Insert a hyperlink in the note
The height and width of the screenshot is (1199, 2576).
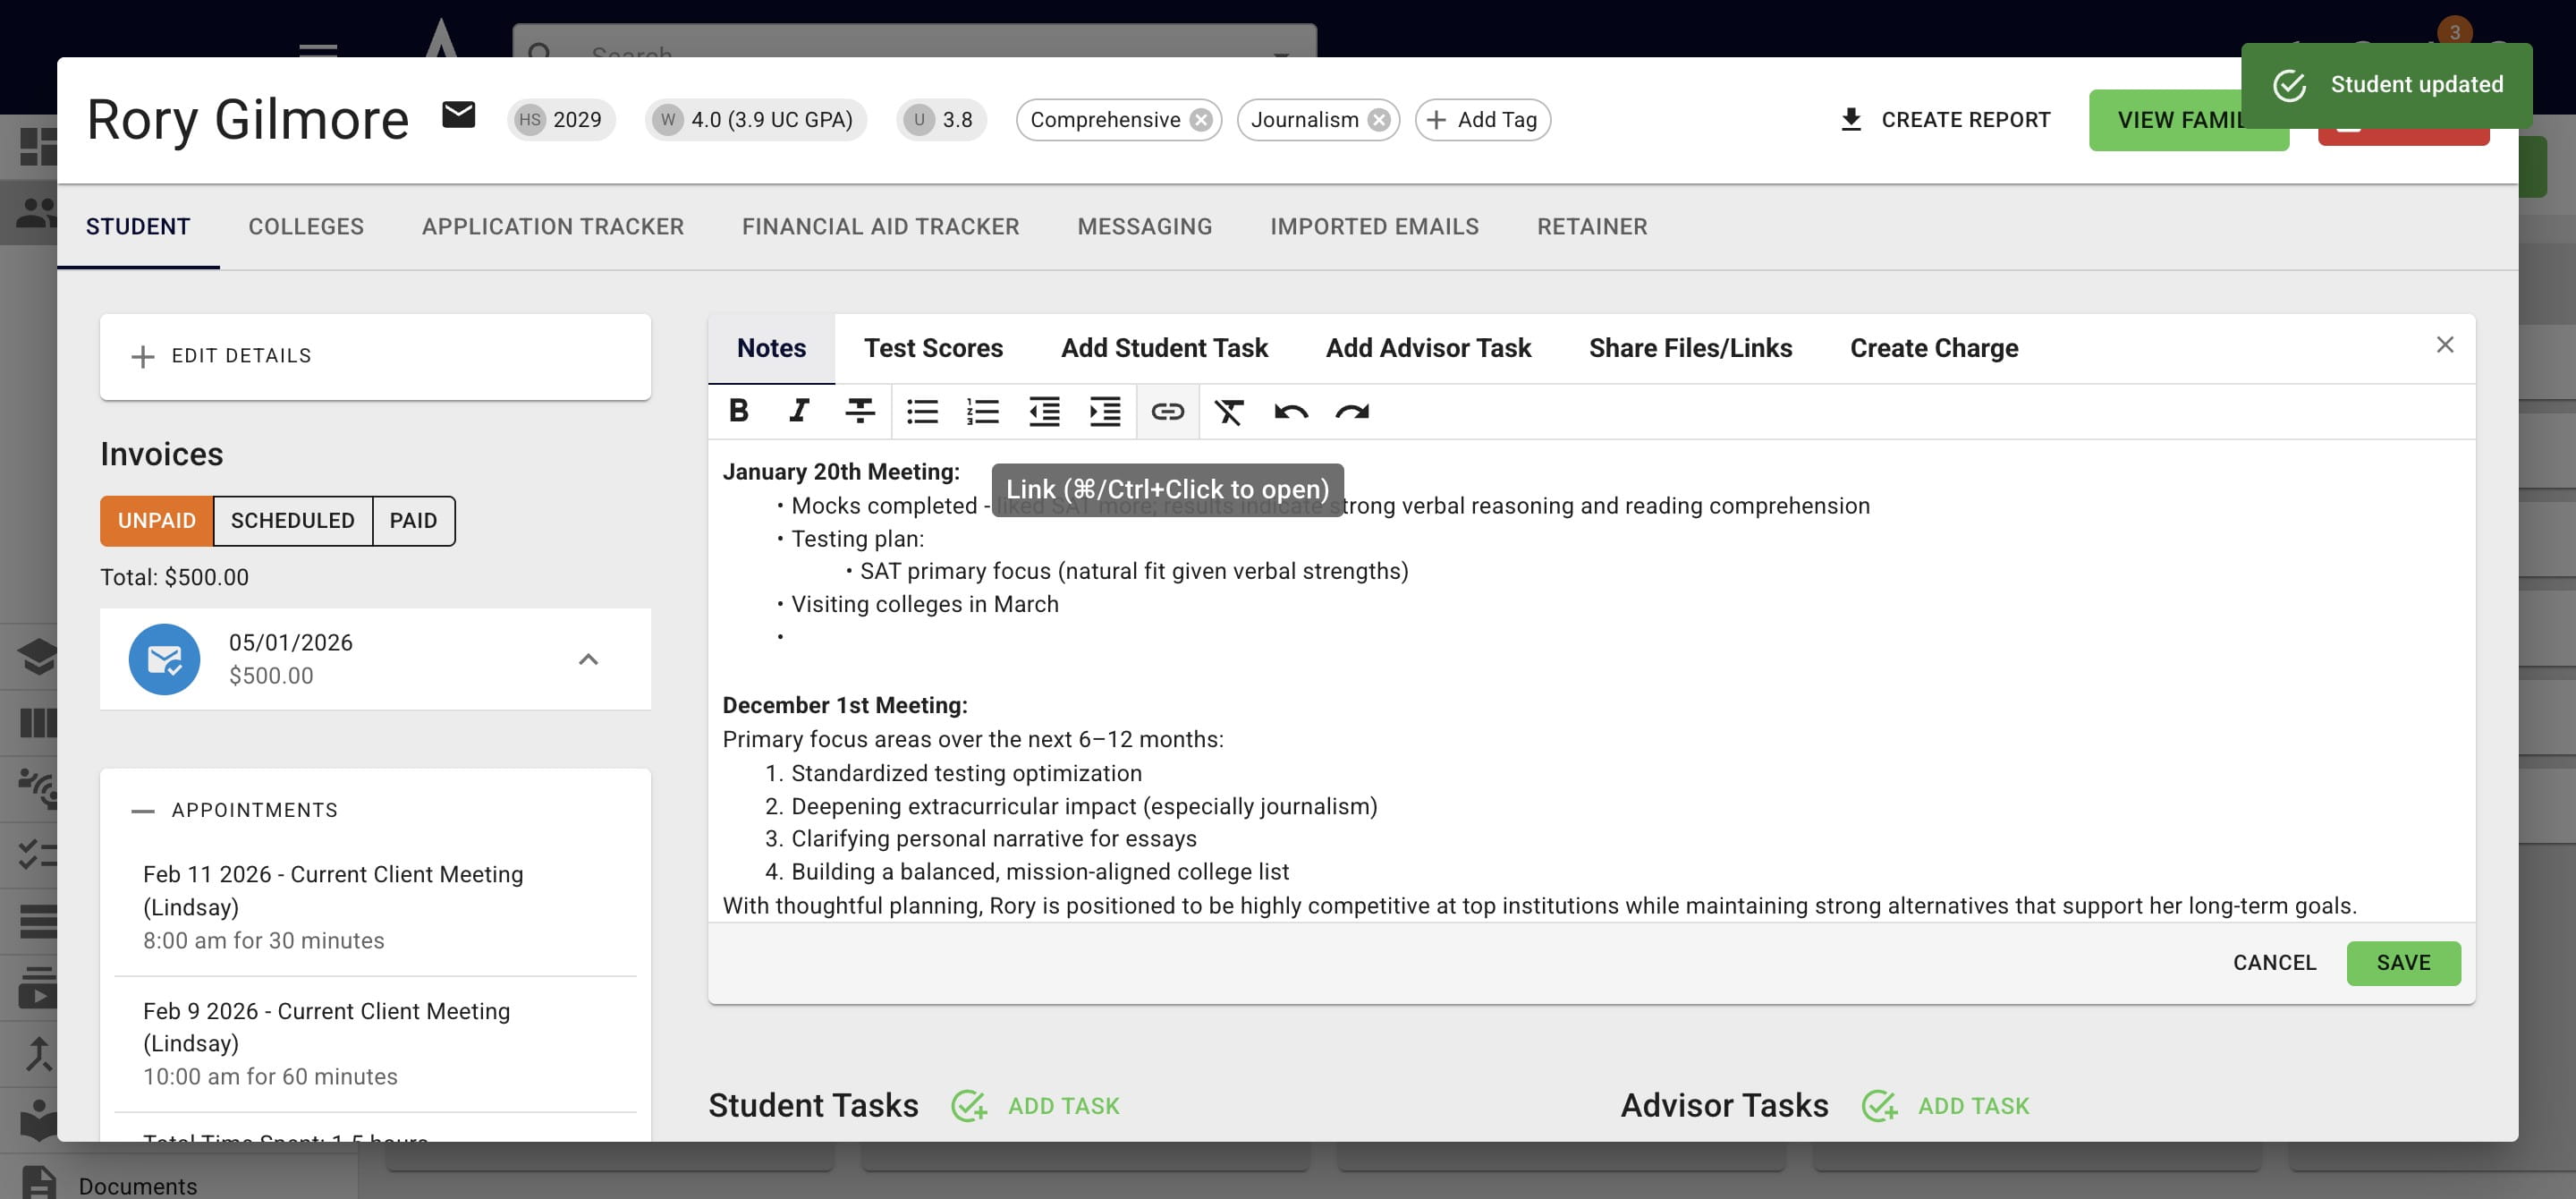(x=1167, y=411)
